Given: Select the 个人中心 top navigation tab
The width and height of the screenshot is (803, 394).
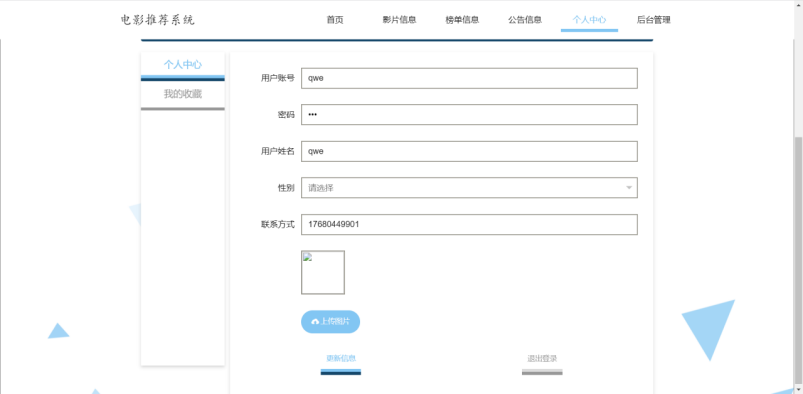Looking at the screenshot, I should pos(589,20).
